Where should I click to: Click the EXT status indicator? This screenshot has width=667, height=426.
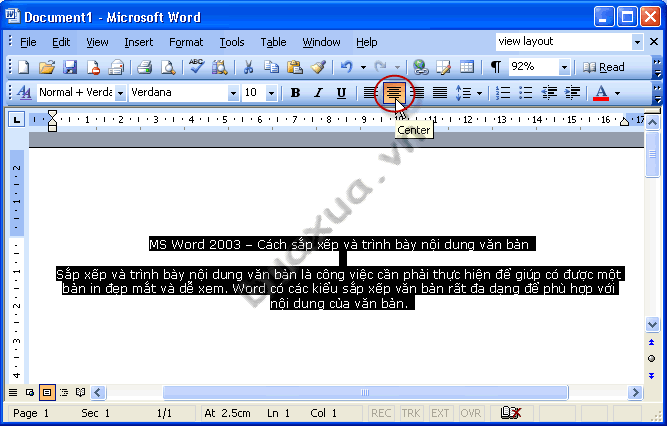(x=440, y=413)
